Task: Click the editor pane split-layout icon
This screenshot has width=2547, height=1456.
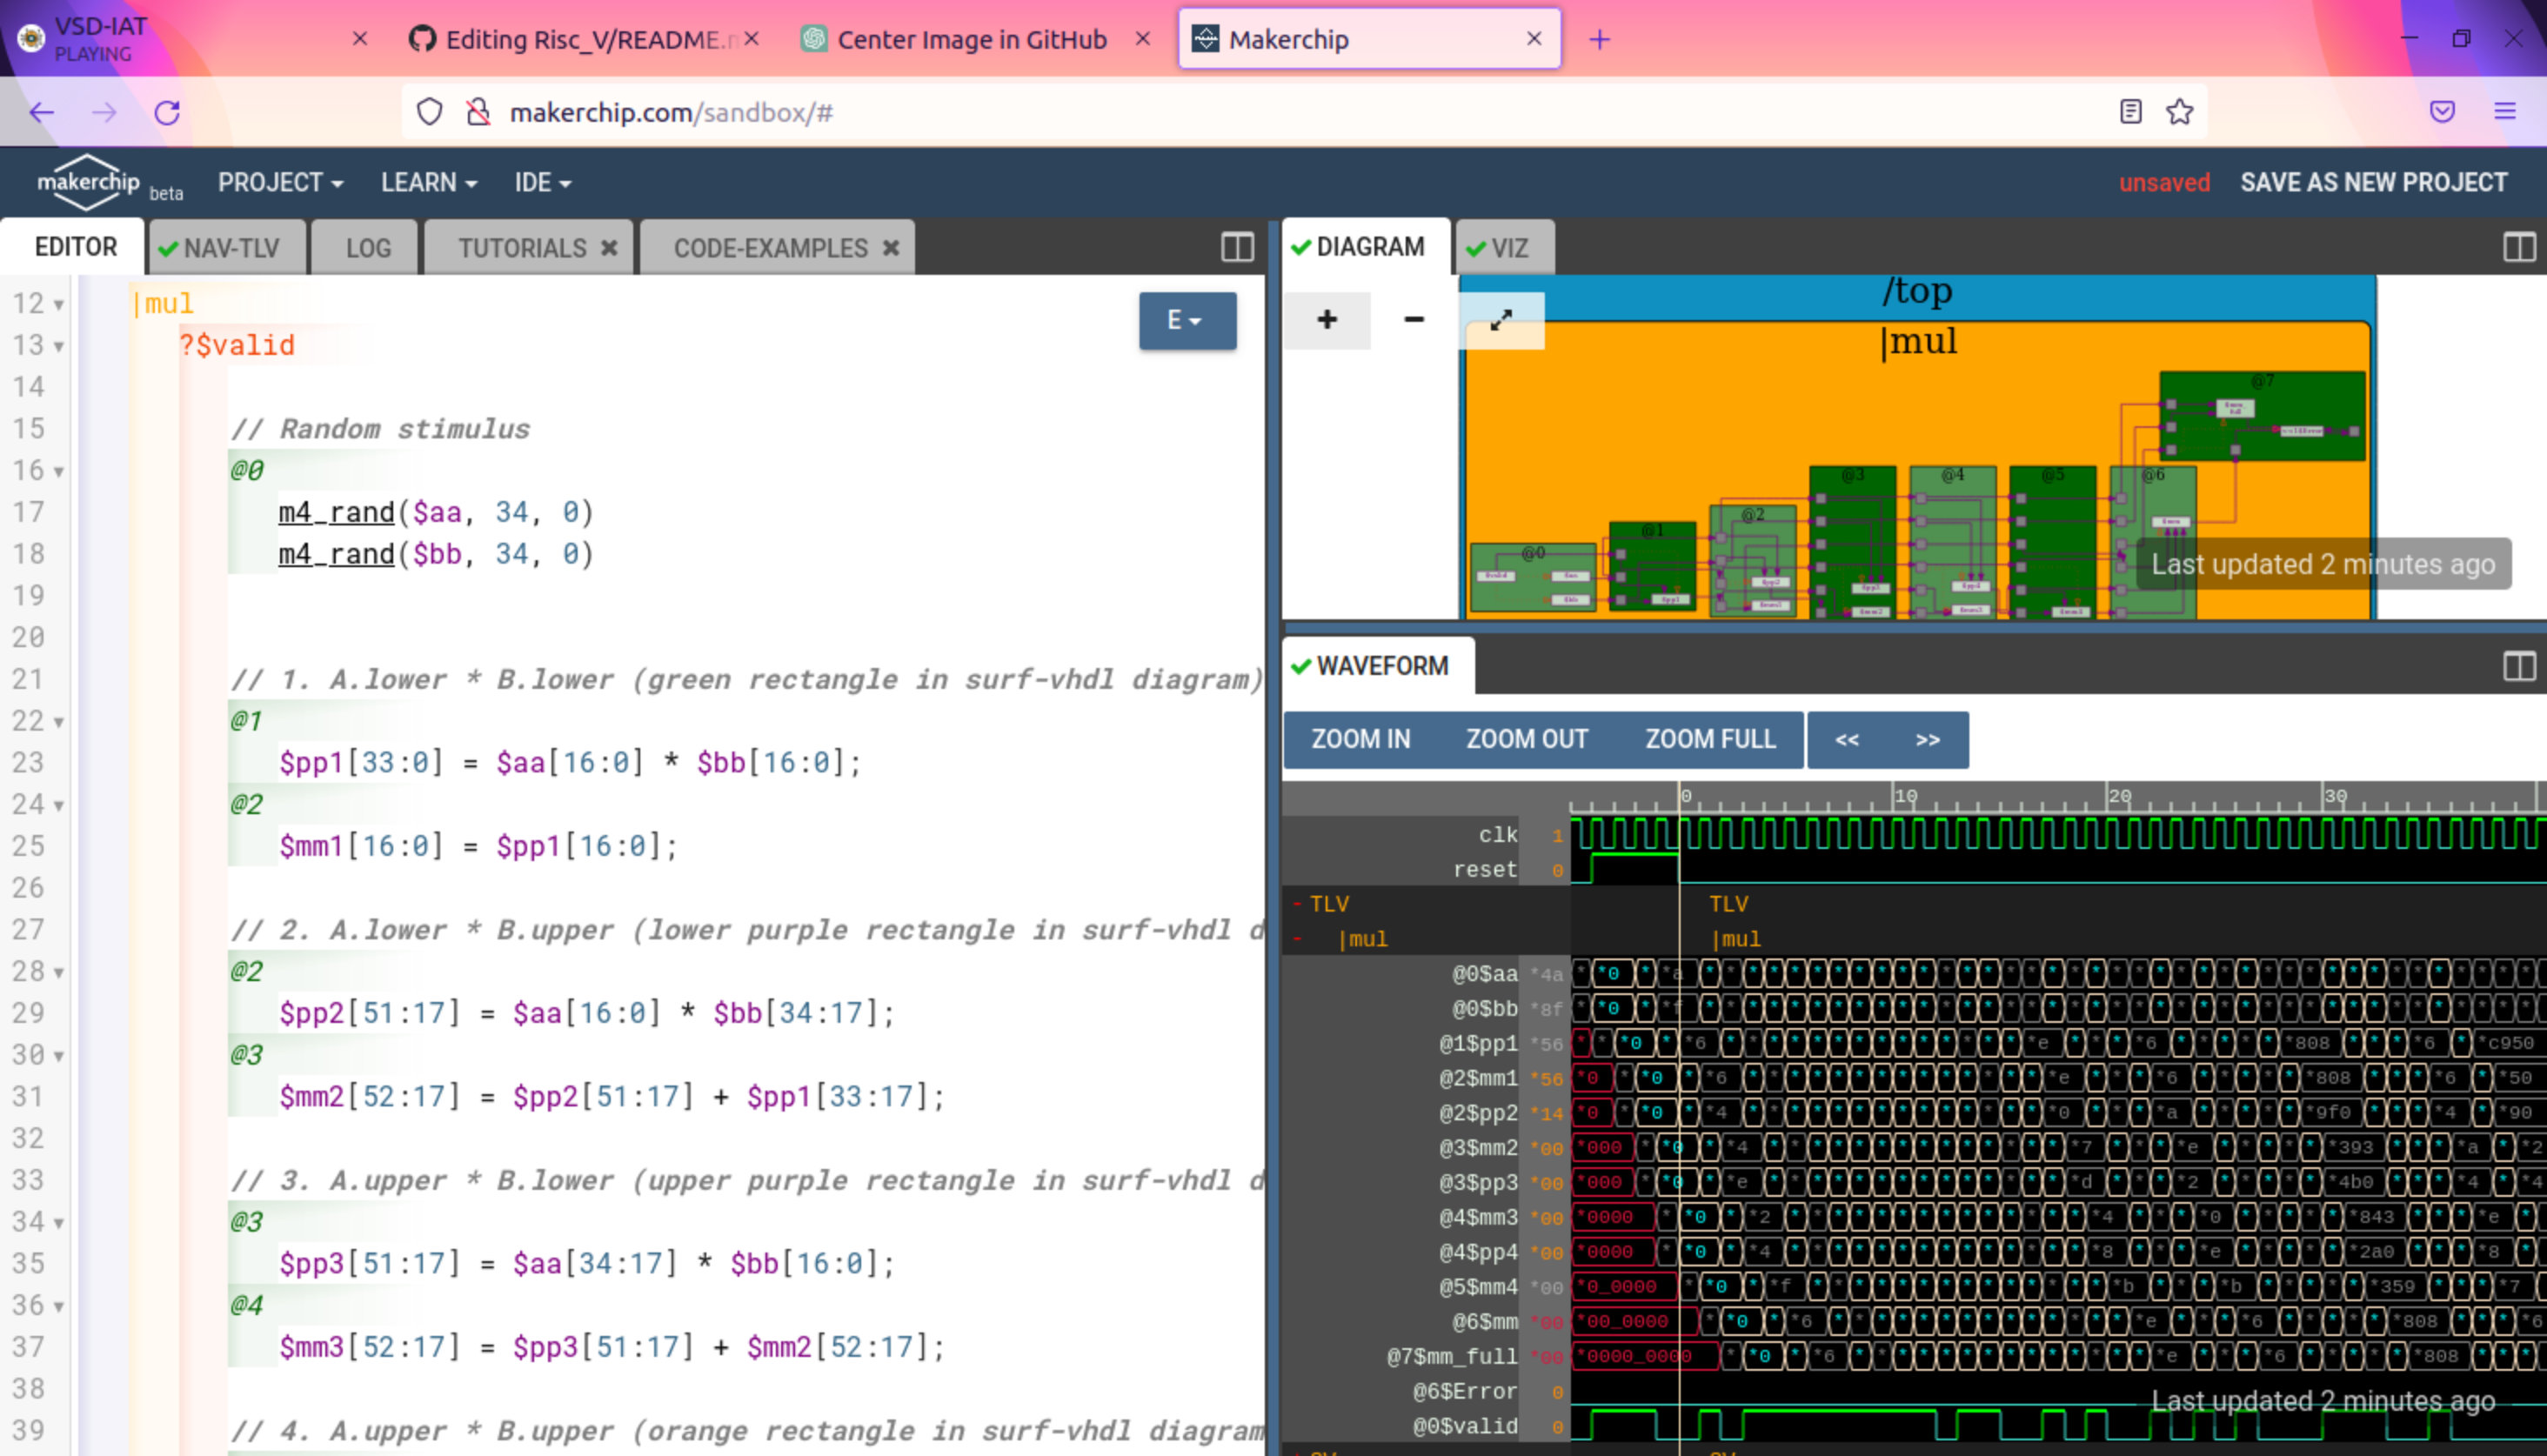Action: pos(1237,247)
